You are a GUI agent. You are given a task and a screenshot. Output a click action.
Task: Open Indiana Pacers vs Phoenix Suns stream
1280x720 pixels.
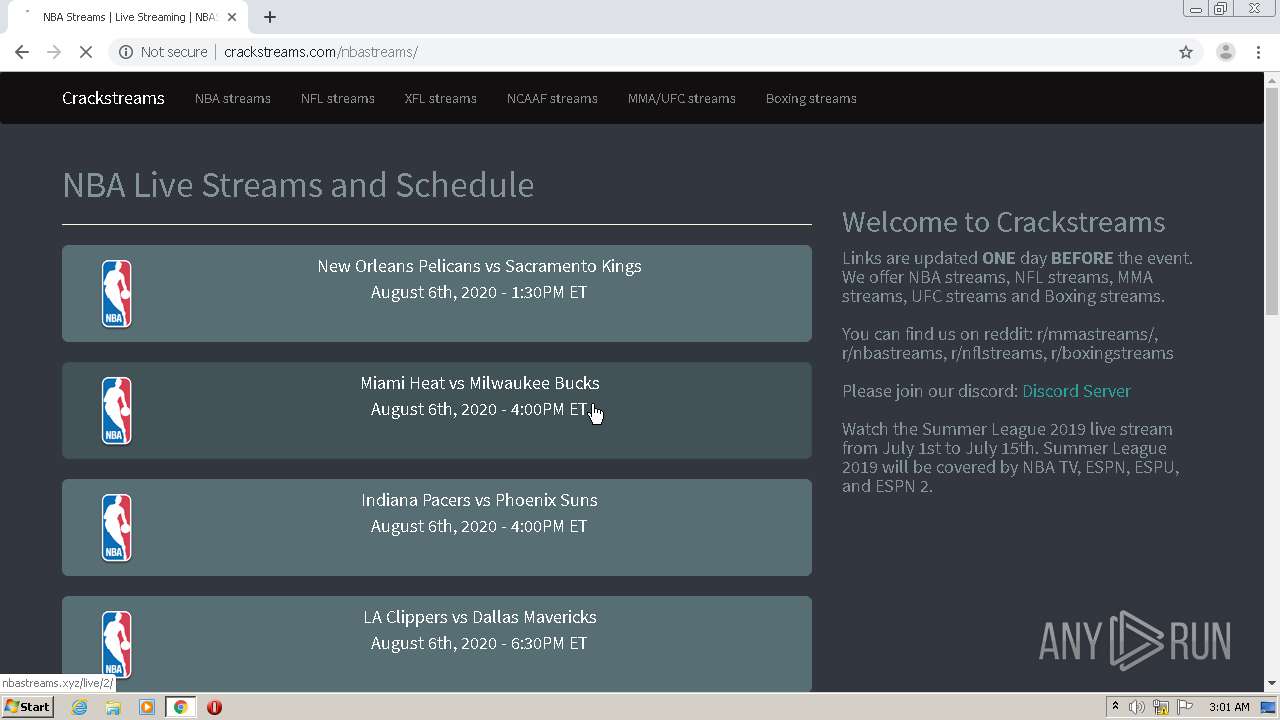(x=437, y=527)
